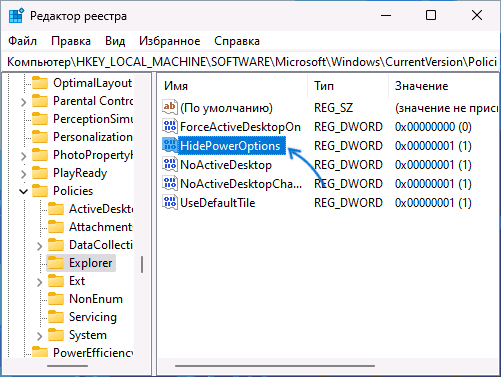The height and width of the screenshot is (377, 501).
Task: Click the values pane horizontal scrollbar thumb
Action: coord(275,366)
